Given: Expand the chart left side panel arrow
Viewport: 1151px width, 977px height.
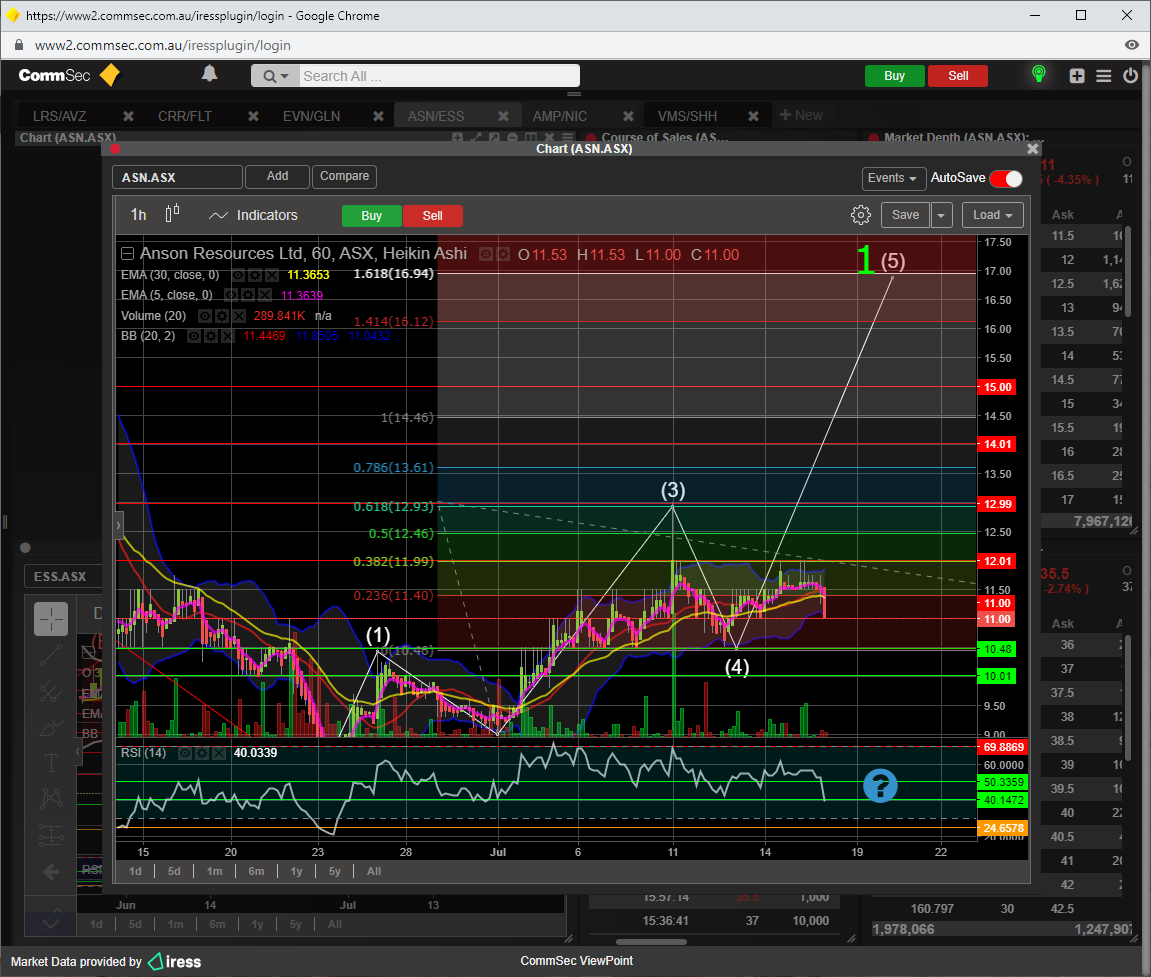Looking at the screenshot, I should pos(118,526).
